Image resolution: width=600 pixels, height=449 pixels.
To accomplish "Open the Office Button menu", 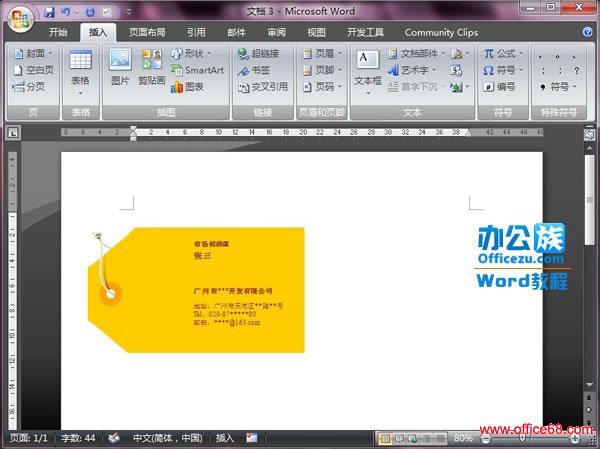I will pos(20,18).
